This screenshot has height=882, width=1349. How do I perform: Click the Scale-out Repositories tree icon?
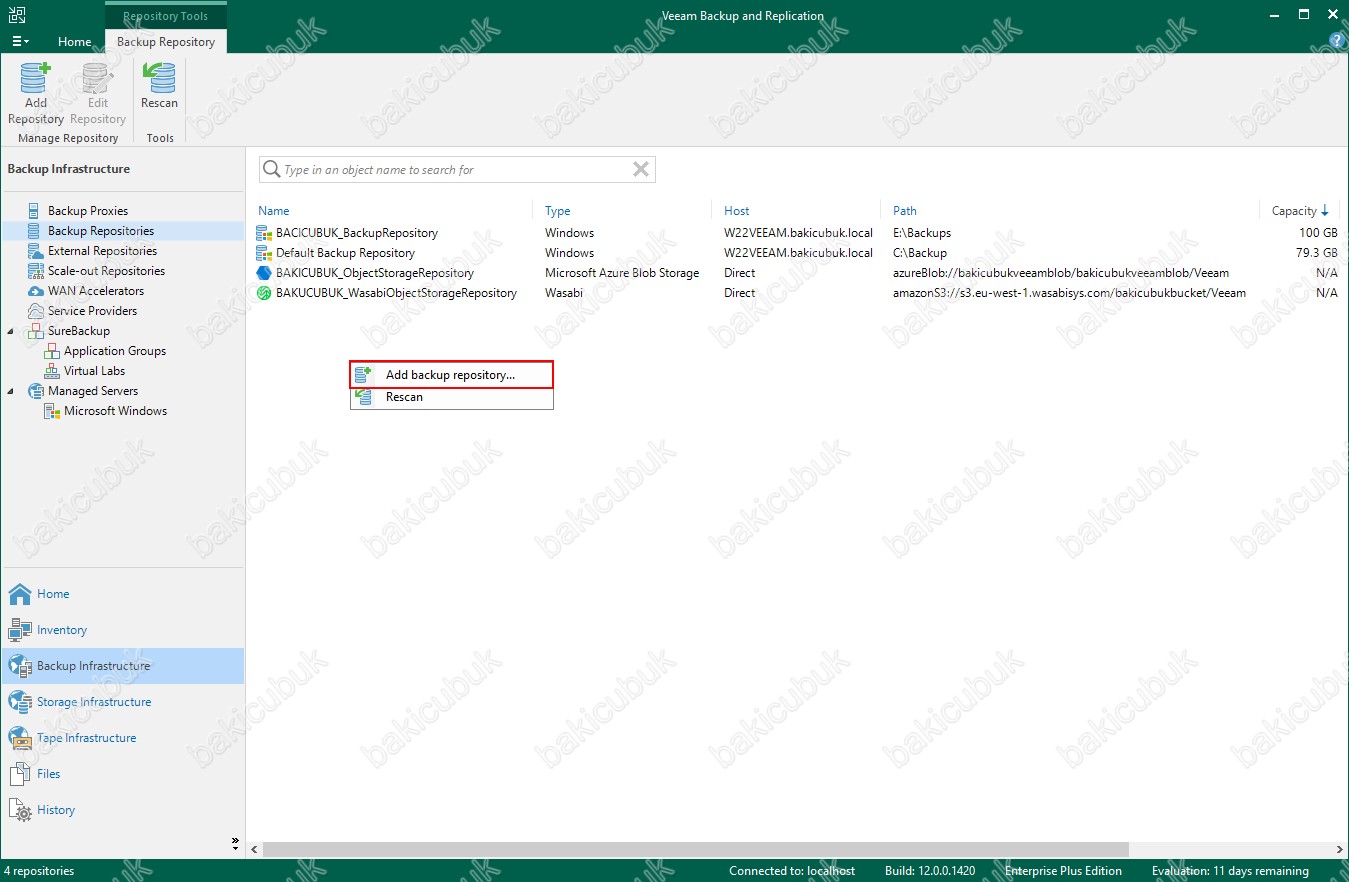36,271
